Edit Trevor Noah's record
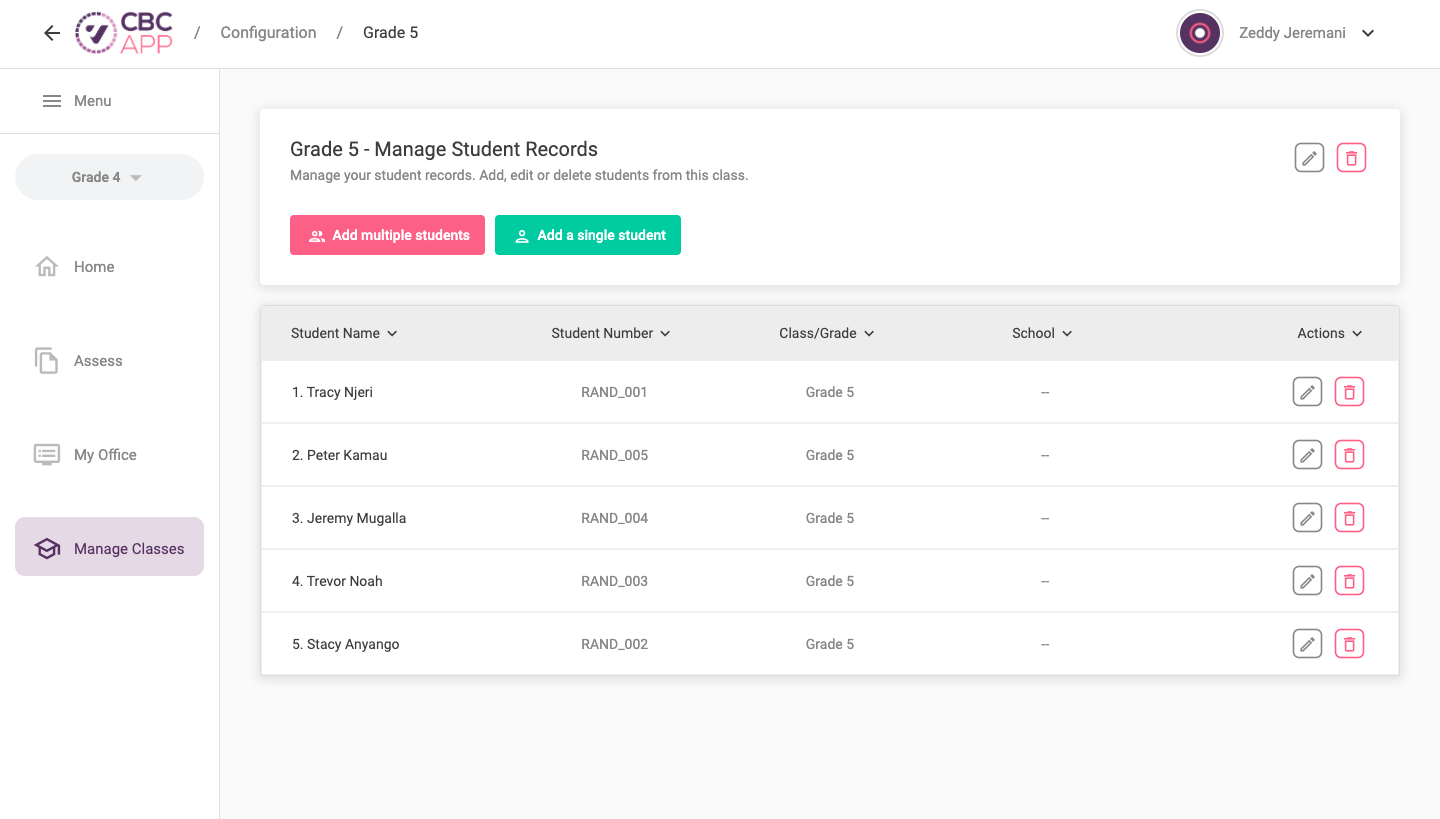Image resolution: width=1440 pixels, height=819 pixels. click(1308, 581)
